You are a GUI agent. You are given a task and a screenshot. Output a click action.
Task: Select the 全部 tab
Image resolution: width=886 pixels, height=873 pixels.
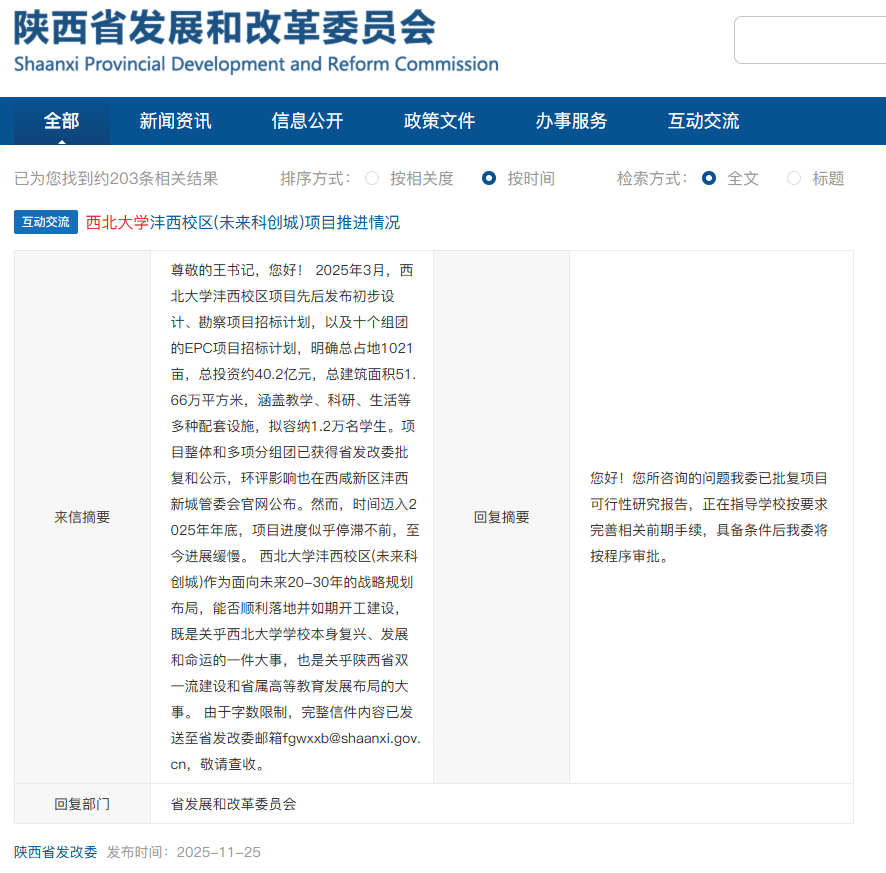[x=60, y=120]
